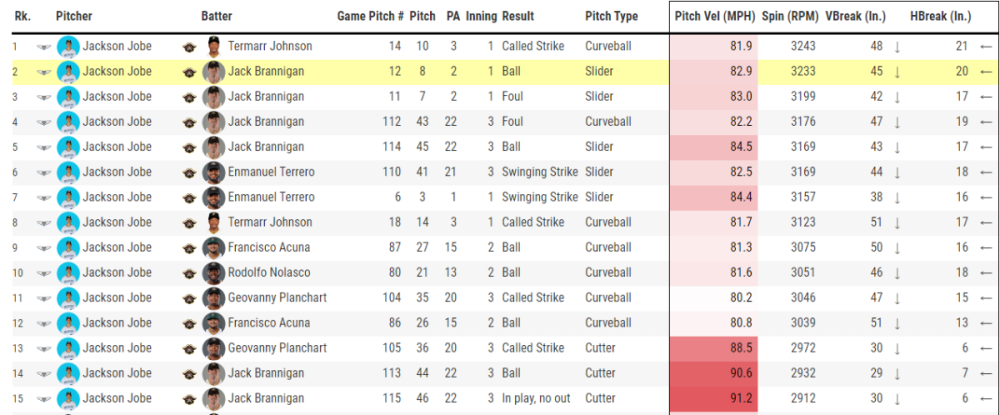Click team logo beside Enmanuel Terrero, row 6

click(x=190, y=172)
